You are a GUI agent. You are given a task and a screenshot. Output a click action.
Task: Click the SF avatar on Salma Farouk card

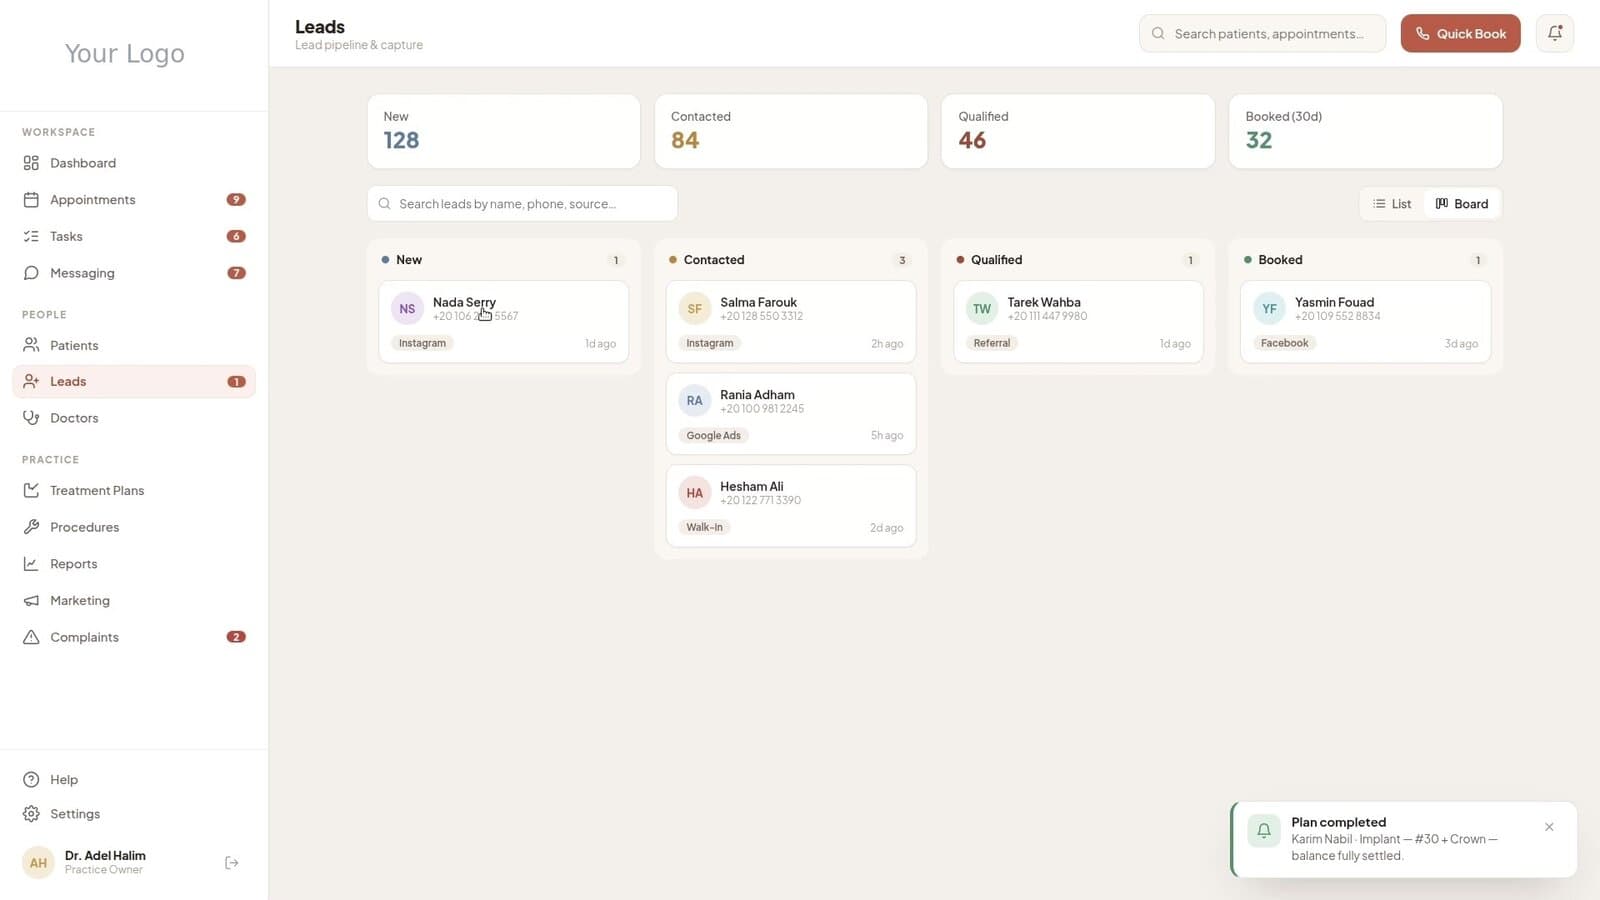coord(694,309)
